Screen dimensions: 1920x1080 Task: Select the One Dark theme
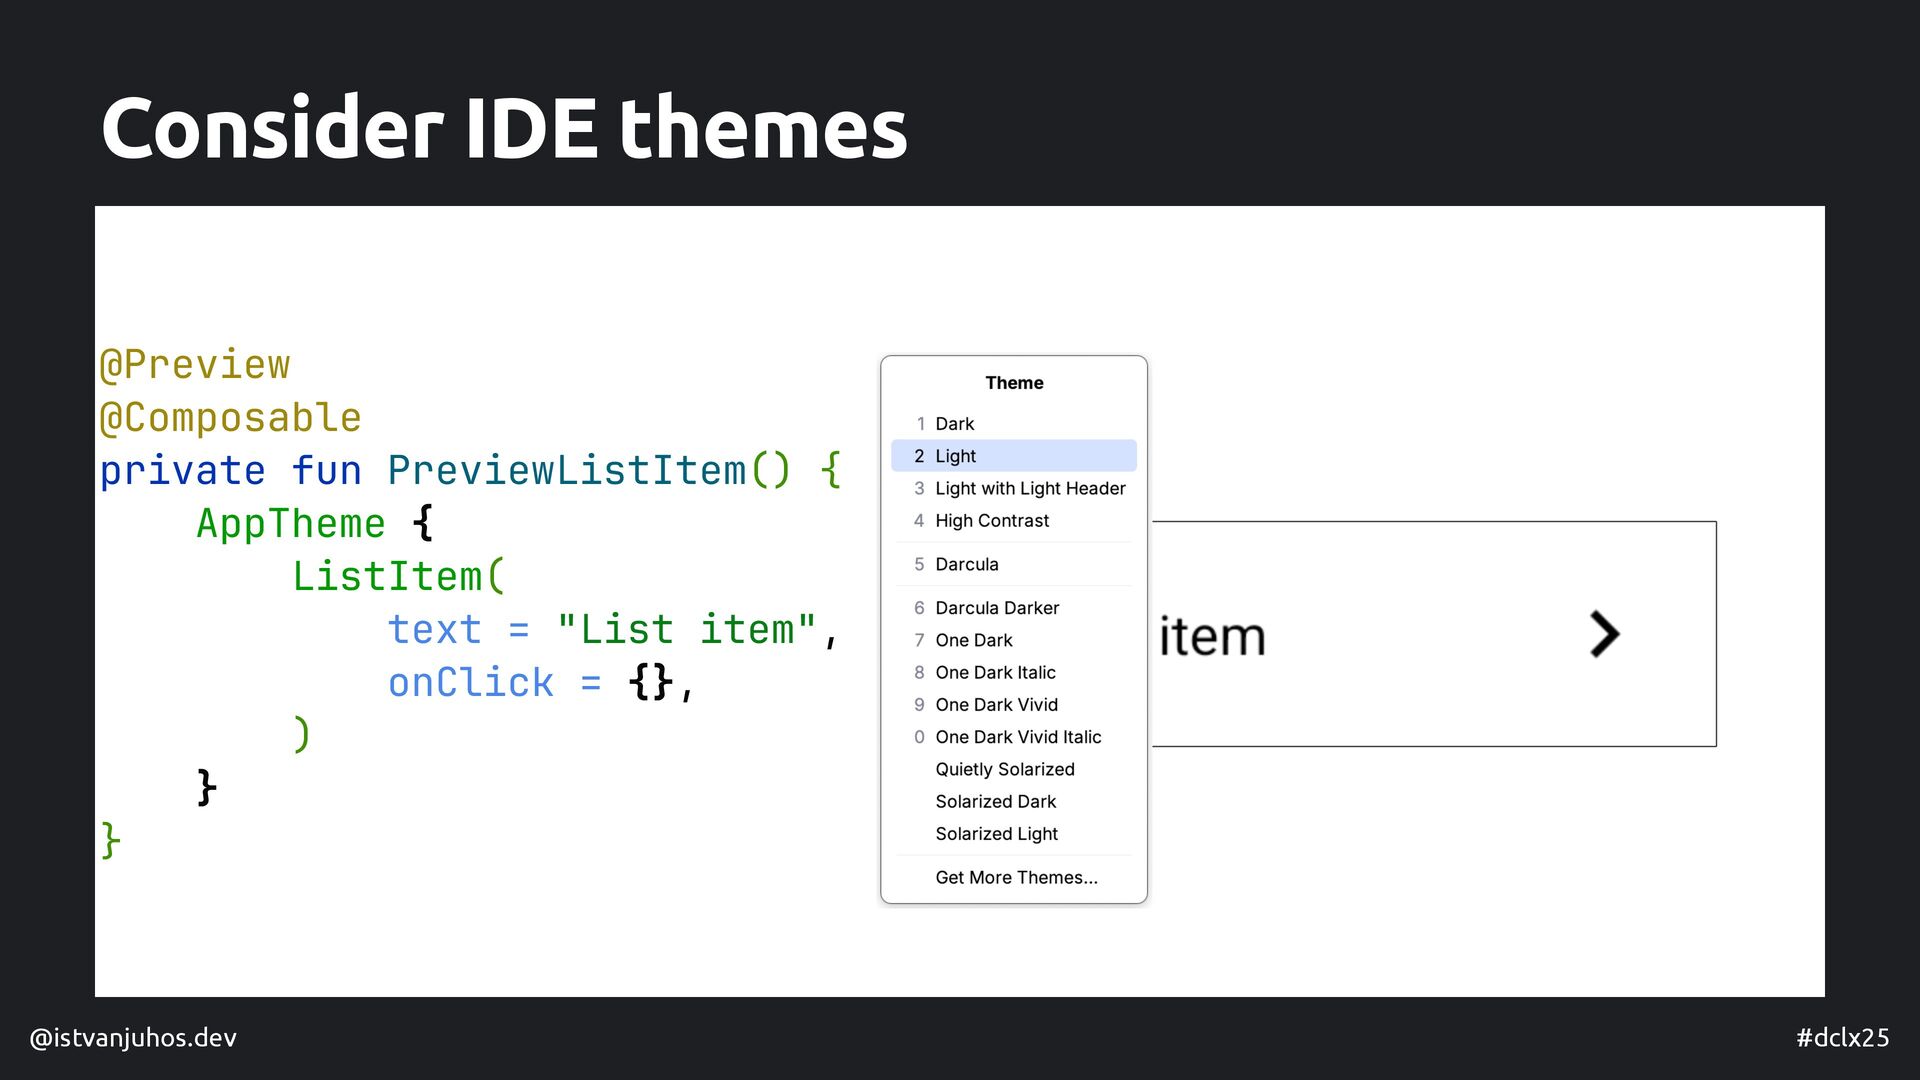point(1013,640)
